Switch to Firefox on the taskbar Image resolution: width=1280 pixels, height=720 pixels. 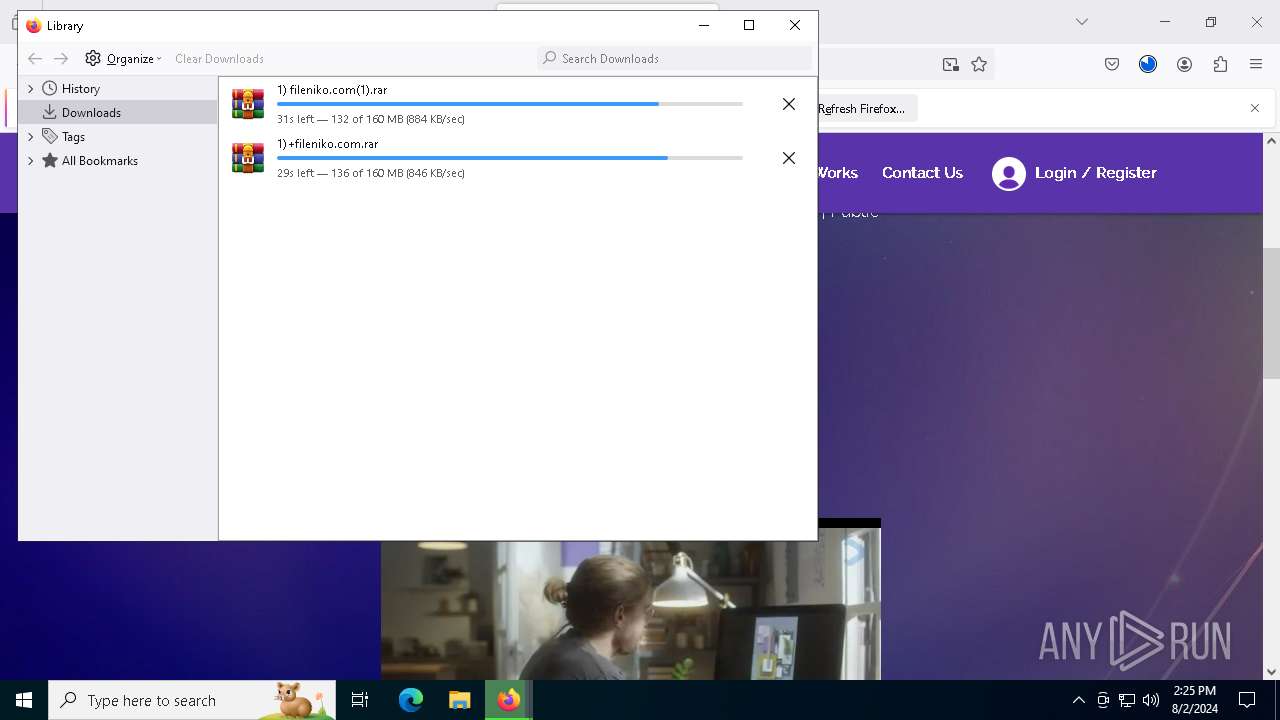pyautogui.click(x=509, y=700)
